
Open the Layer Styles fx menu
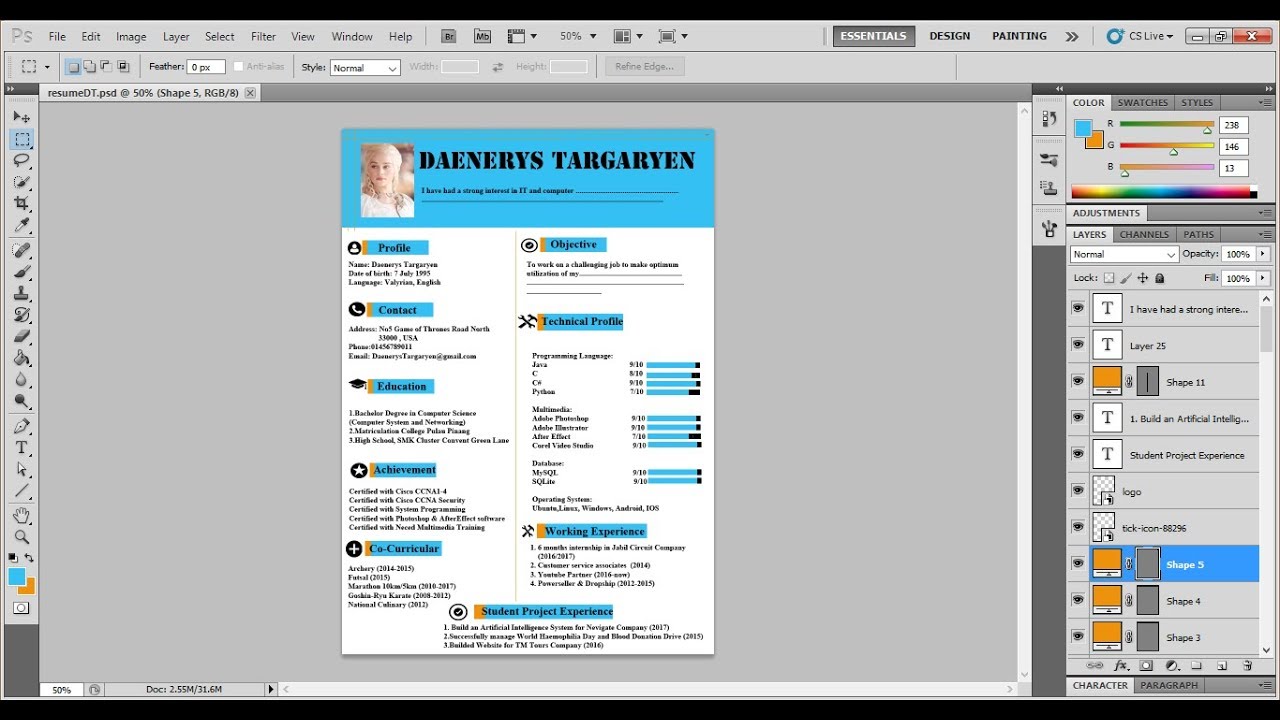(1120, 665)
